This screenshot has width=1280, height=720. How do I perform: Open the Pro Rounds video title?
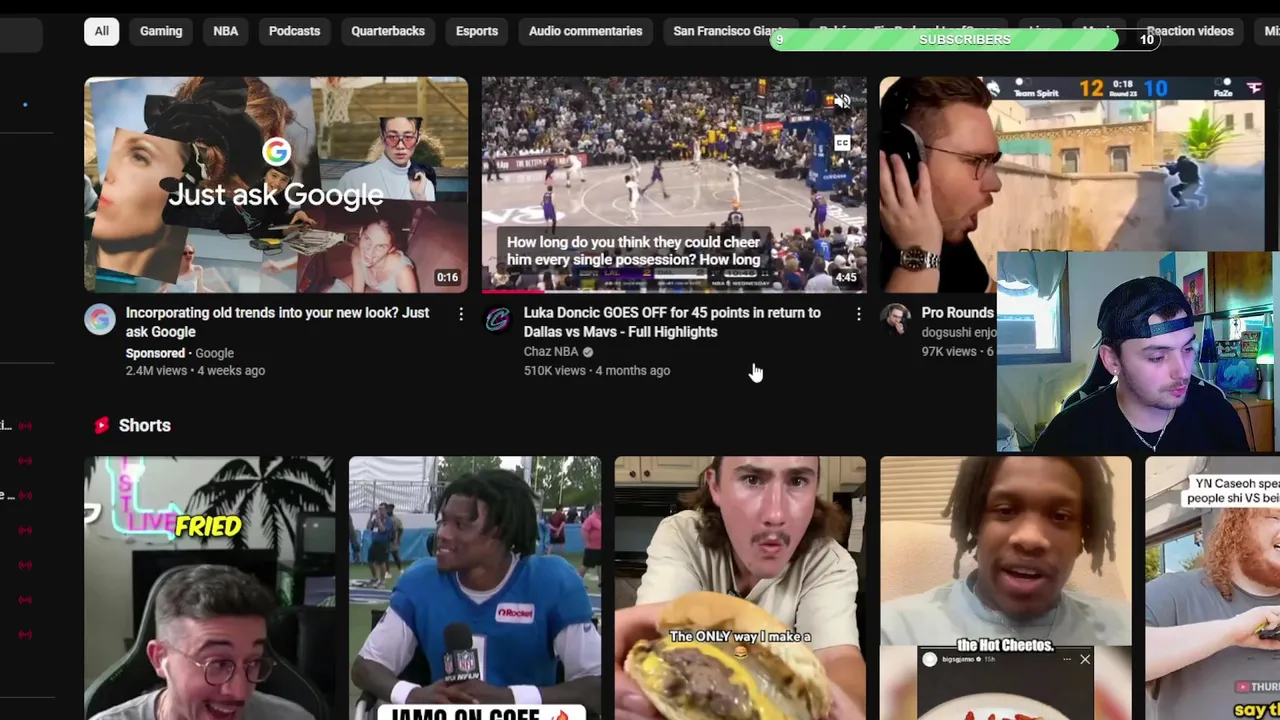click(x=957, y=313)
